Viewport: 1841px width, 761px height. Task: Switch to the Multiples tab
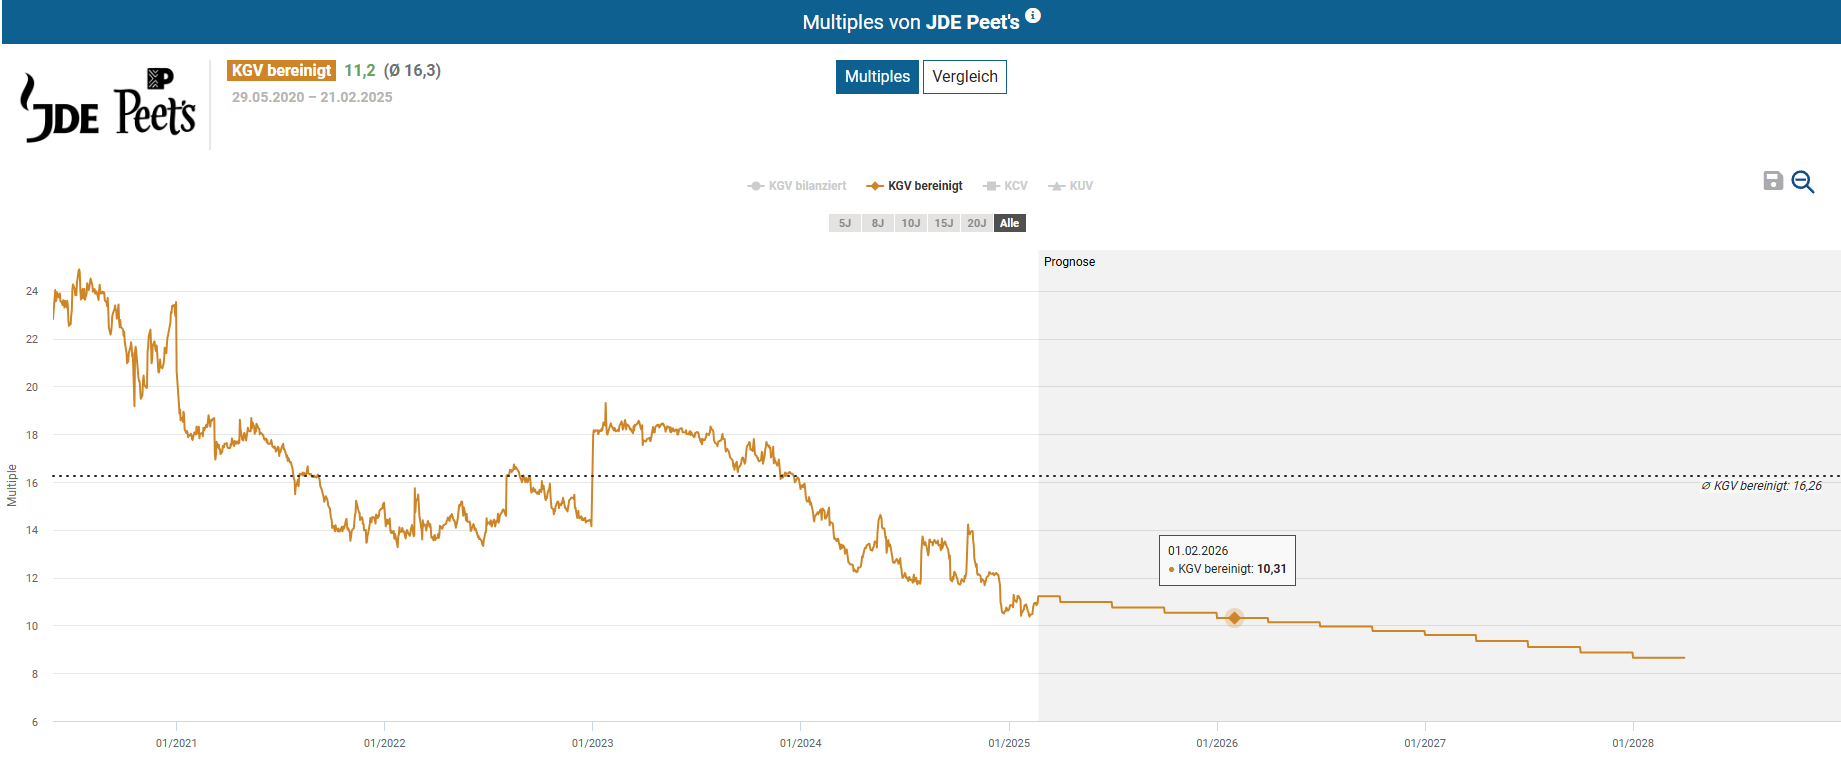coord(877,77)
